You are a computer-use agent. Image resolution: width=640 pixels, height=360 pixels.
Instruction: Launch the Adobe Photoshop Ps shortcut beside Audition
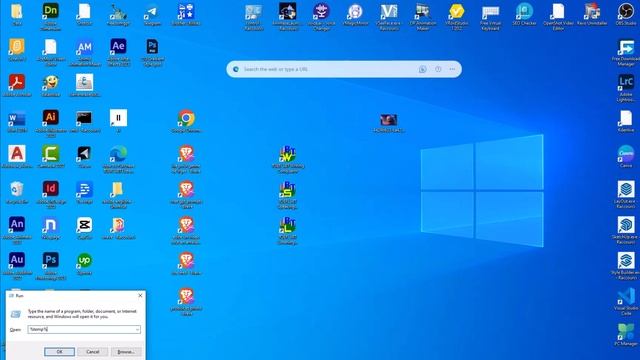(51, 260)
